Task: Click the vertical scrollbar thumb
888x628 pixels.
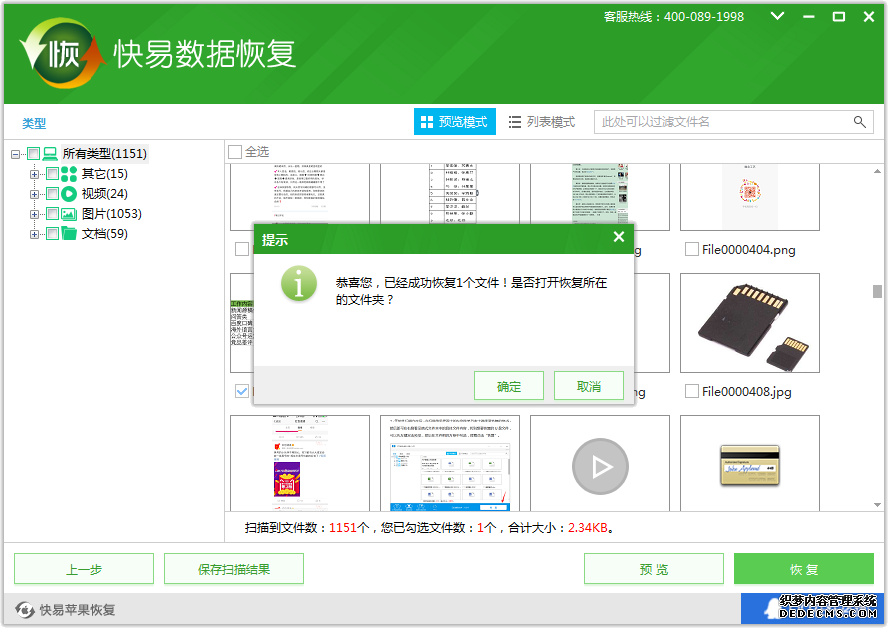Action: click(x=877, y=291)
